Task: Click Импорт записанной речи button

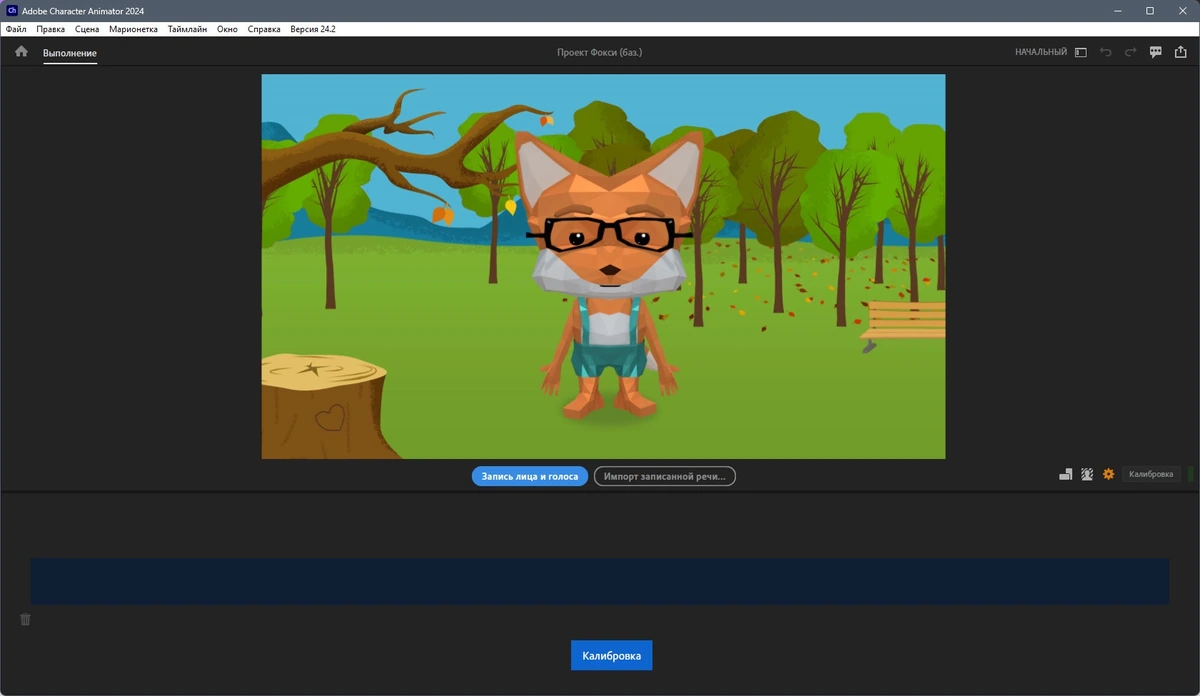Action: point(665,476)
